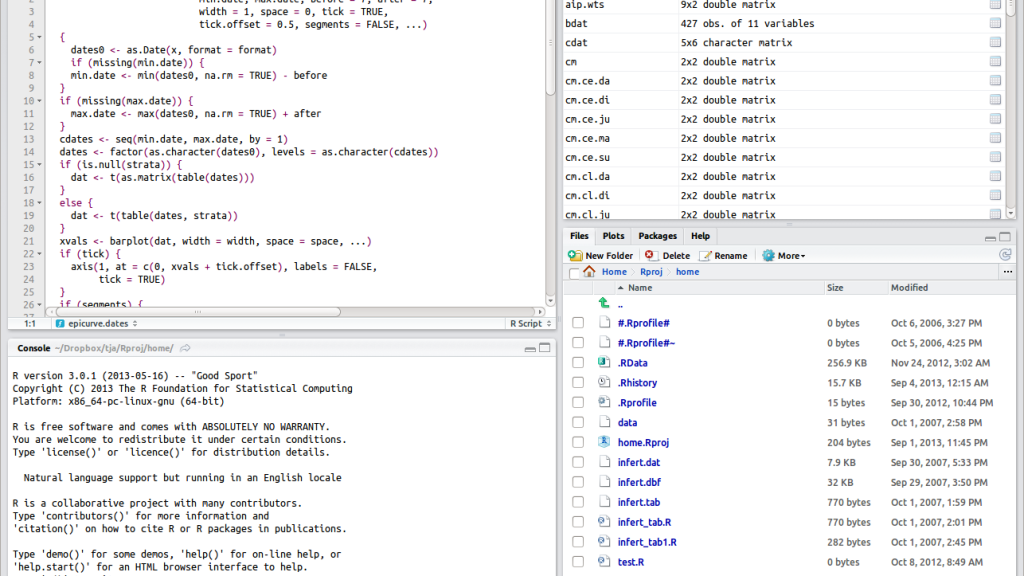1024x576 pixels.
Task: Sort files by Name column header
Action: pos(718,287)
